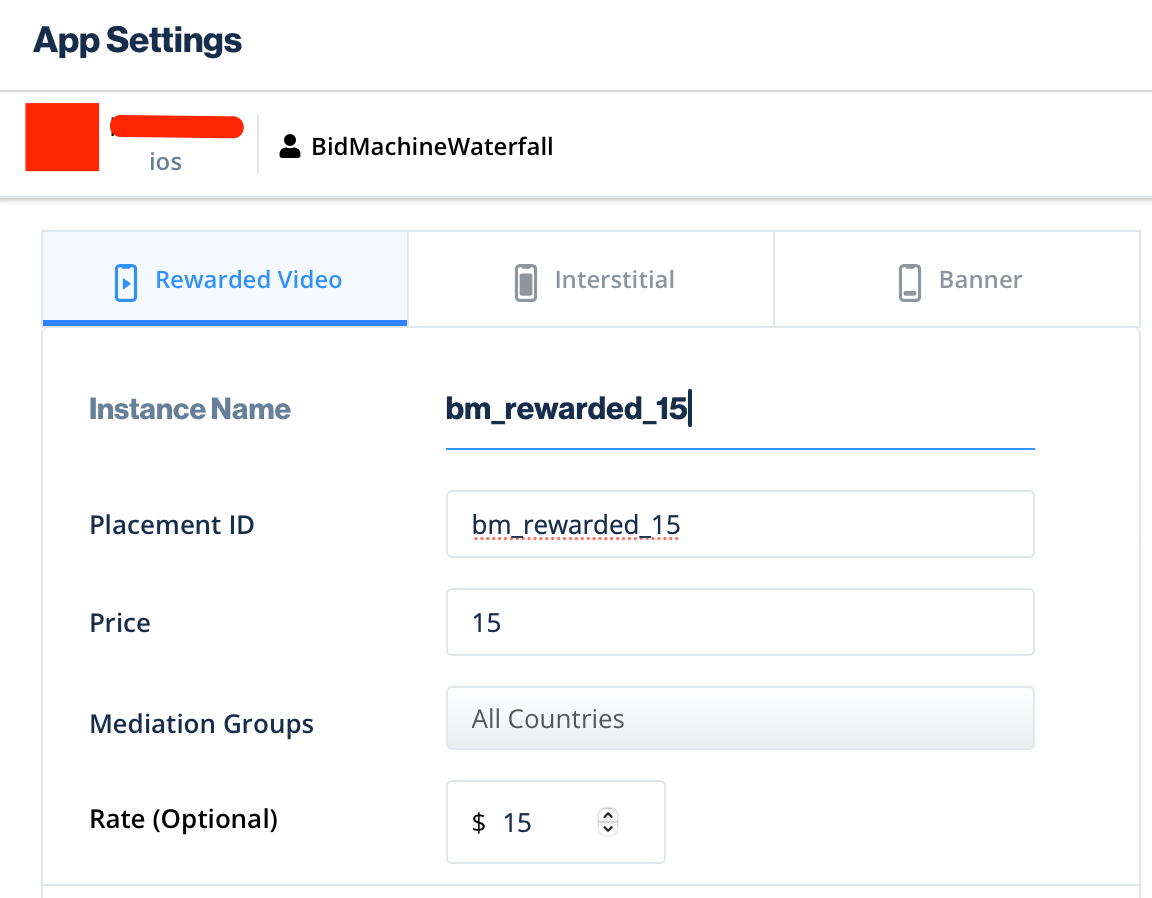
Task: Click the ios platform label
Action: tap(165, 161)
